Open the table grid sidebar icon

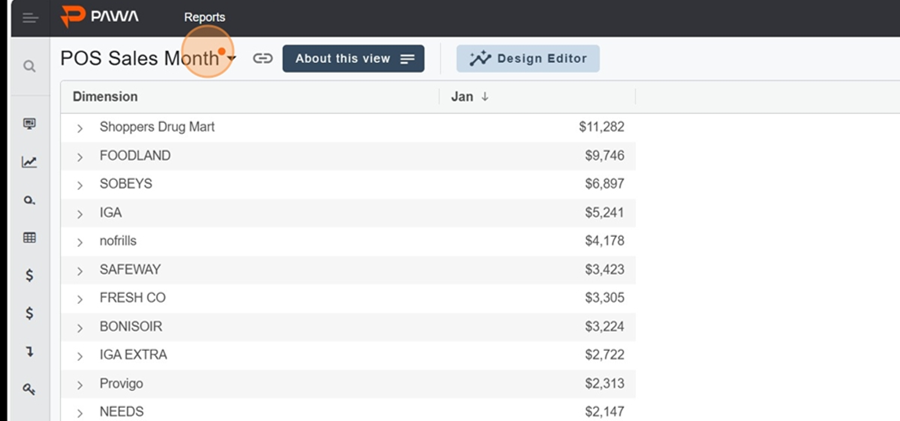pos(29,238)
